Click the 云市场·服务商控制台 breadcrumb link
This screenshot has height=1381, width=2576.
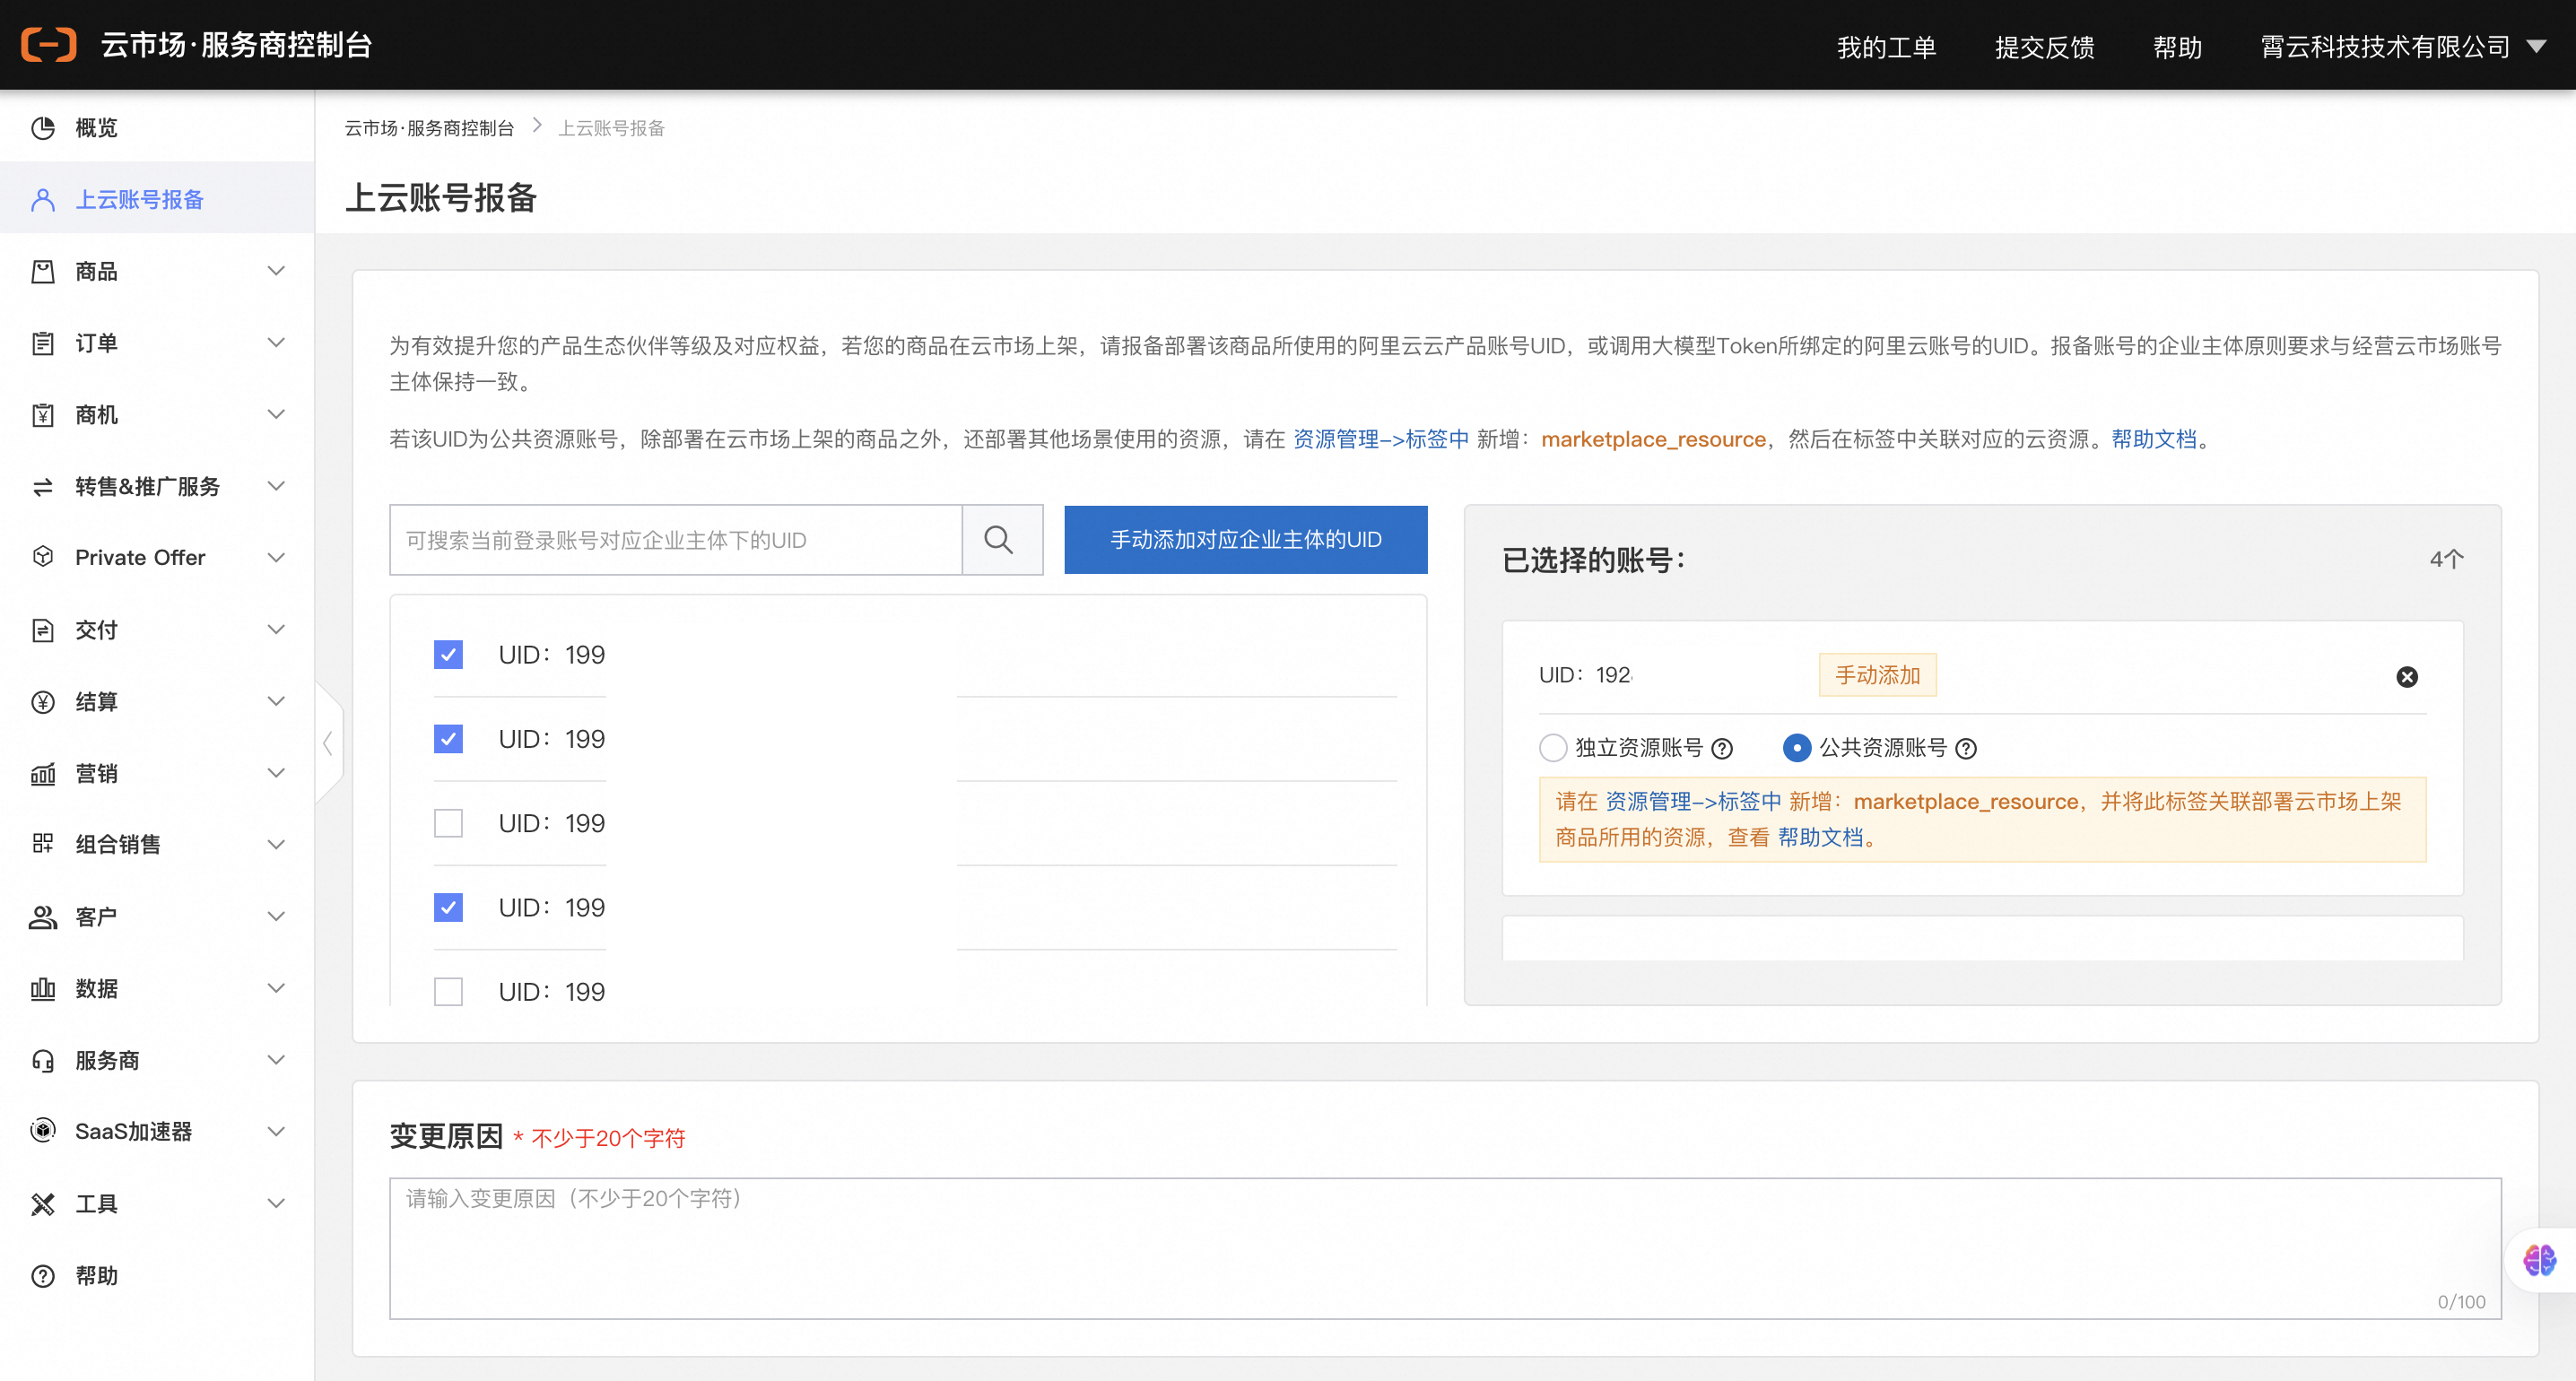click(429, 128)
